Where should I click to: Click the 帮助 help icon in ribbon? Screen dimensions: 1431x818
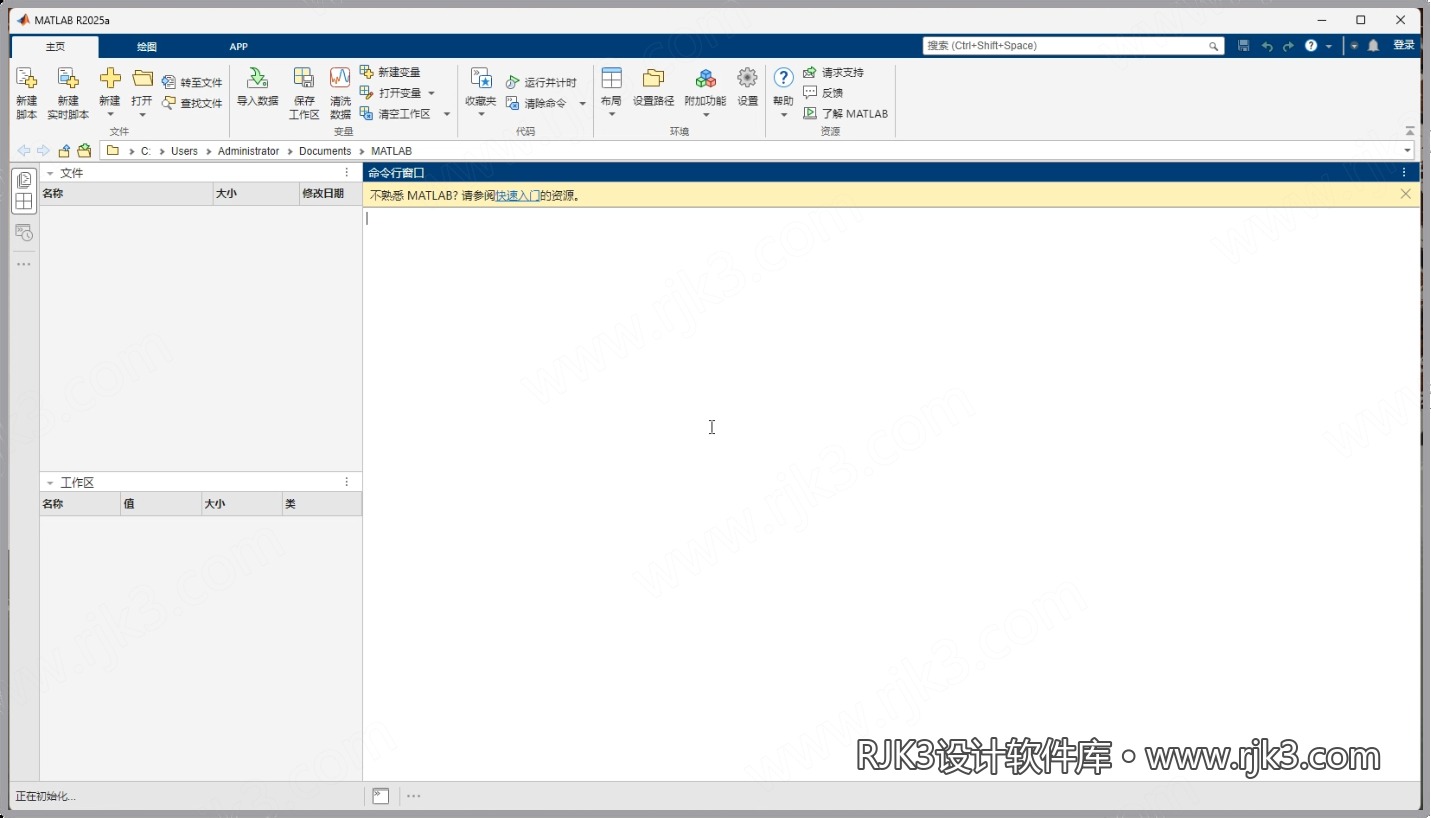(x=784, y=78)
